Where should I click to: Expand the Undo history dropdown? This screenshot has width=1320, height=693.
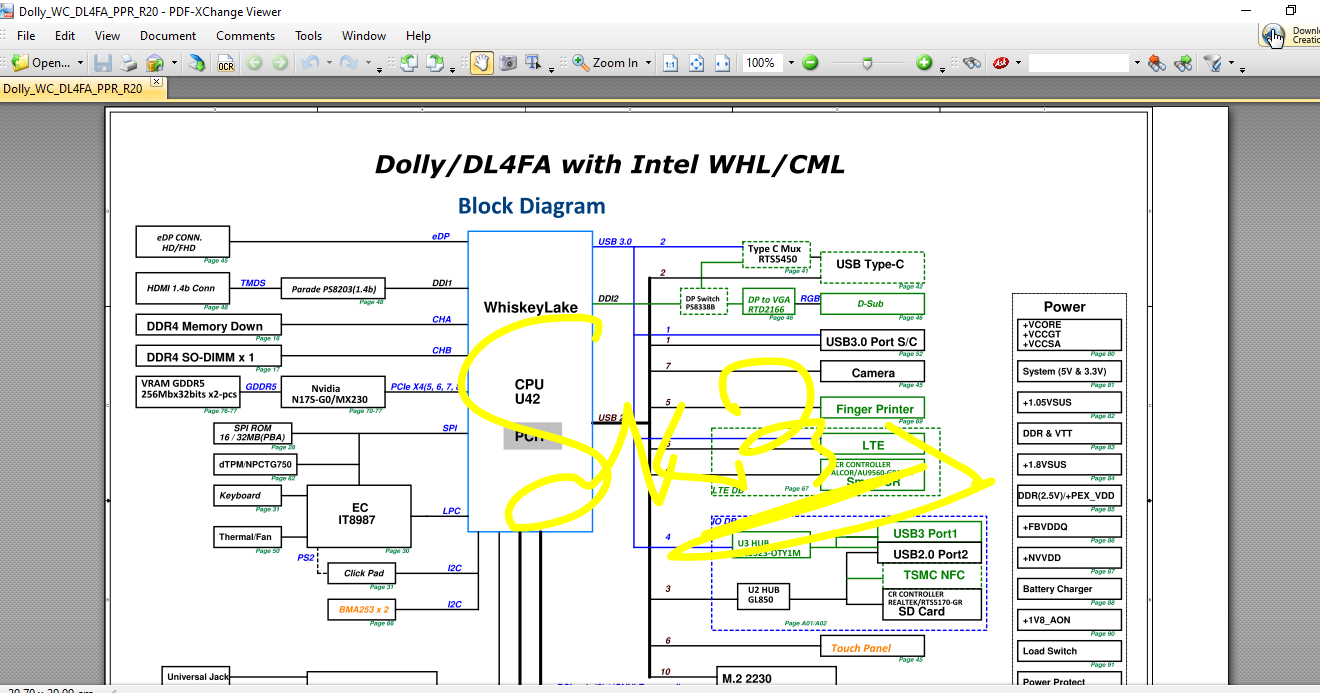329,62
